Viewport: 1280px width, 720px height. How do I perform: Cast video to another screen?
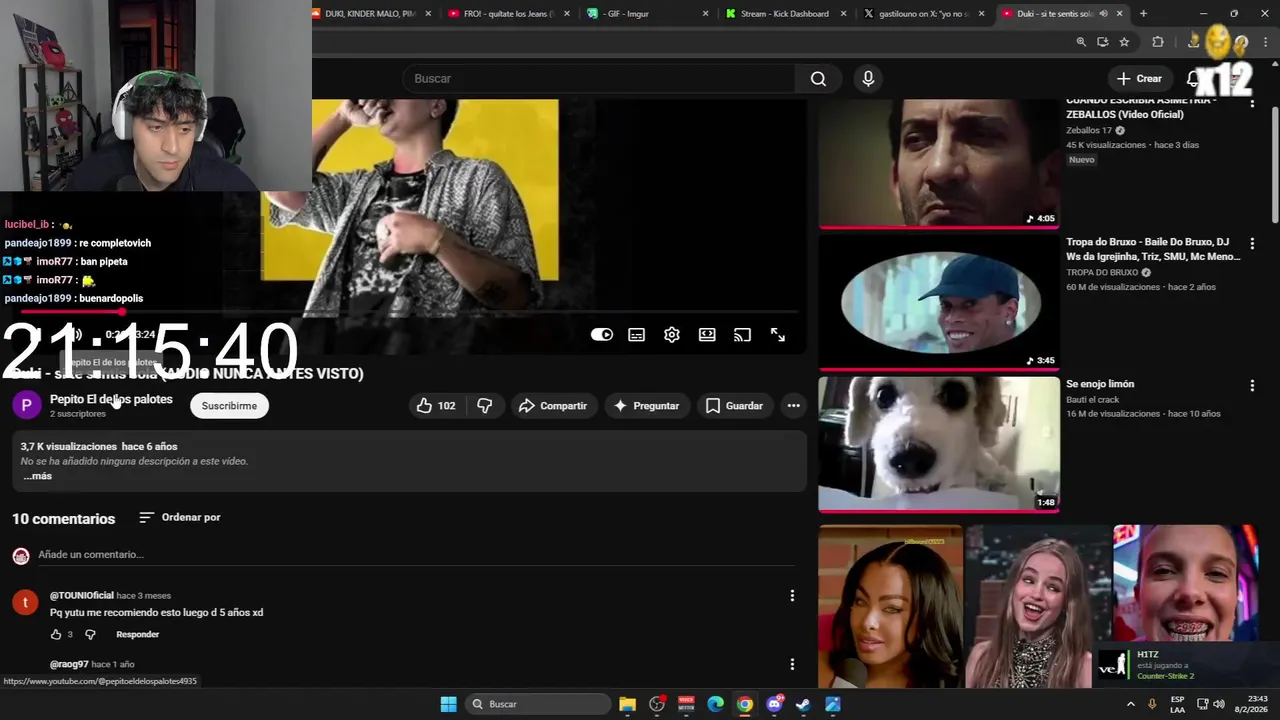742,335
